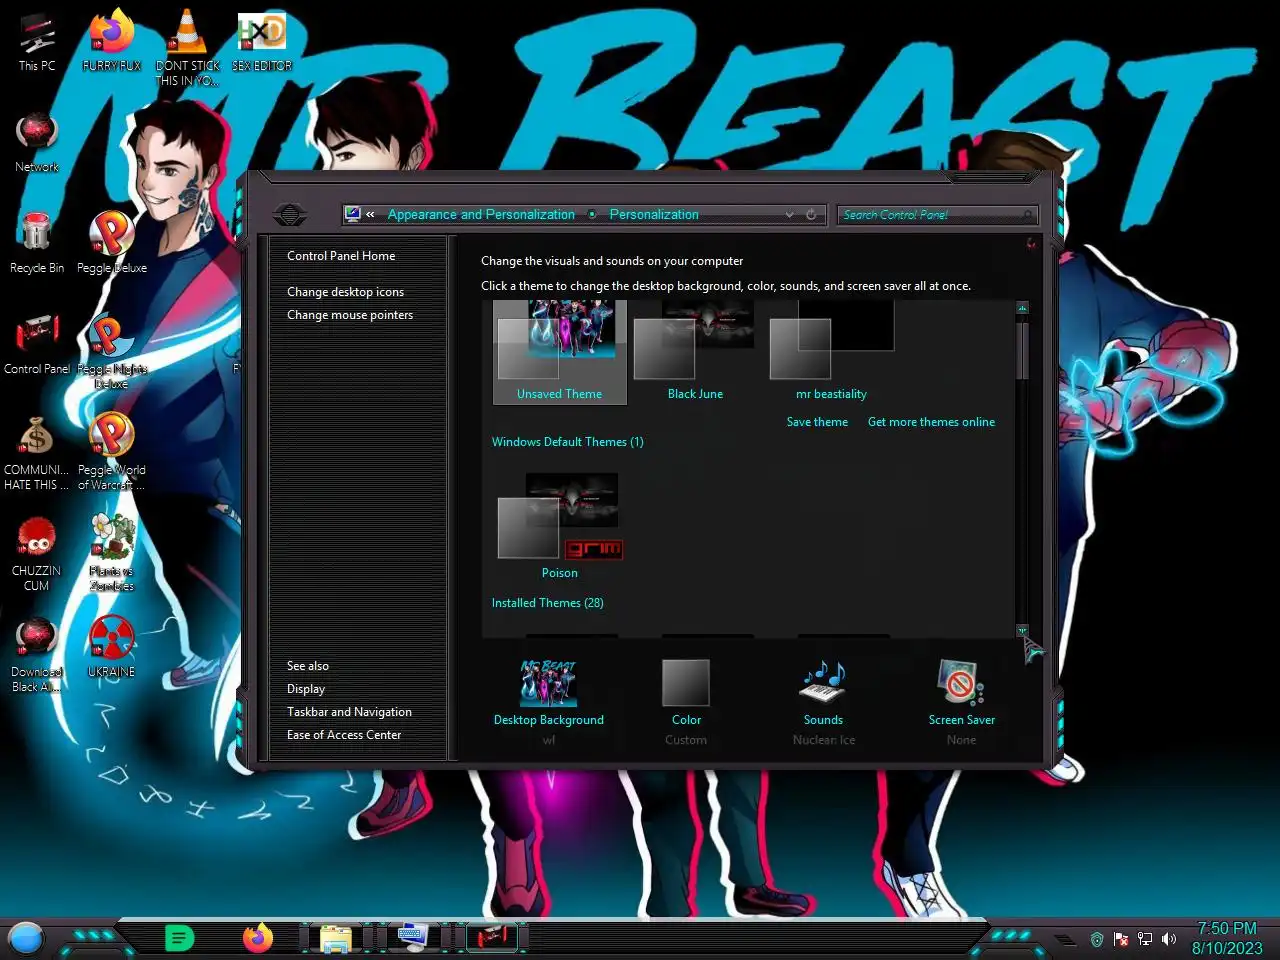Open Change desktop icons link

coord(345,292)
